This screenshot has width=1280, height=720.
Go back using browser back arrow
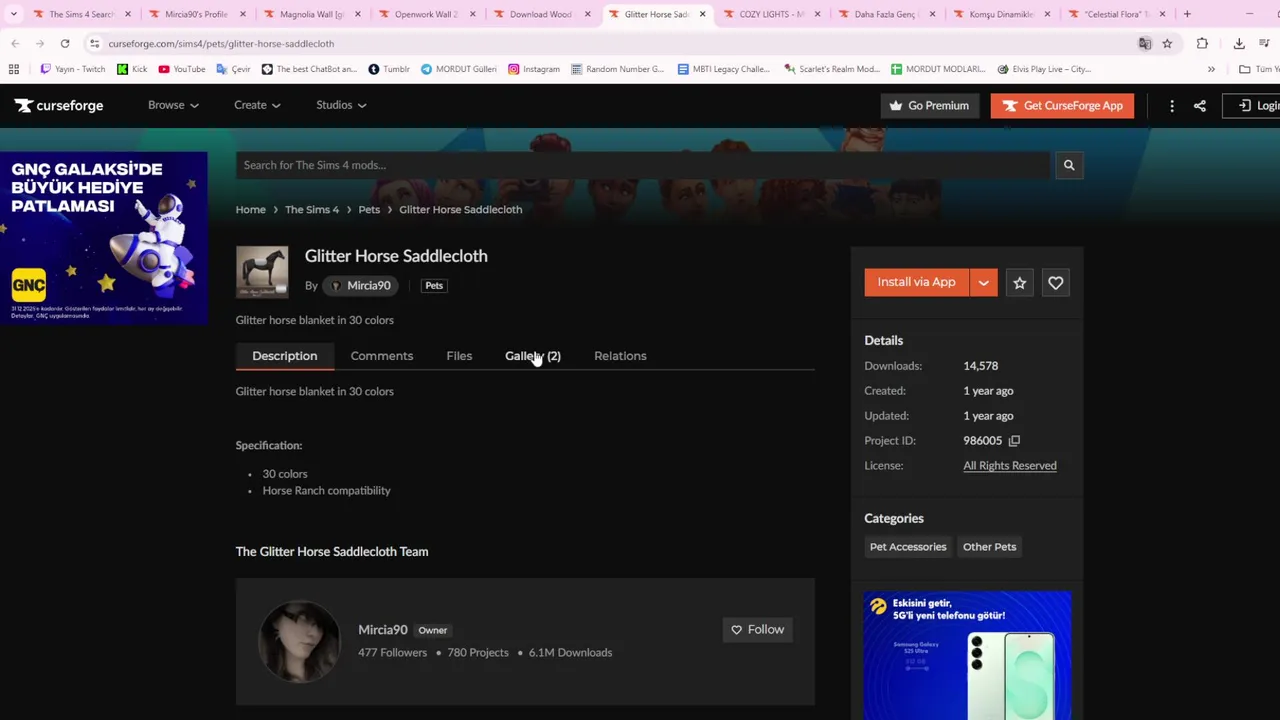[x=15, y=44]
